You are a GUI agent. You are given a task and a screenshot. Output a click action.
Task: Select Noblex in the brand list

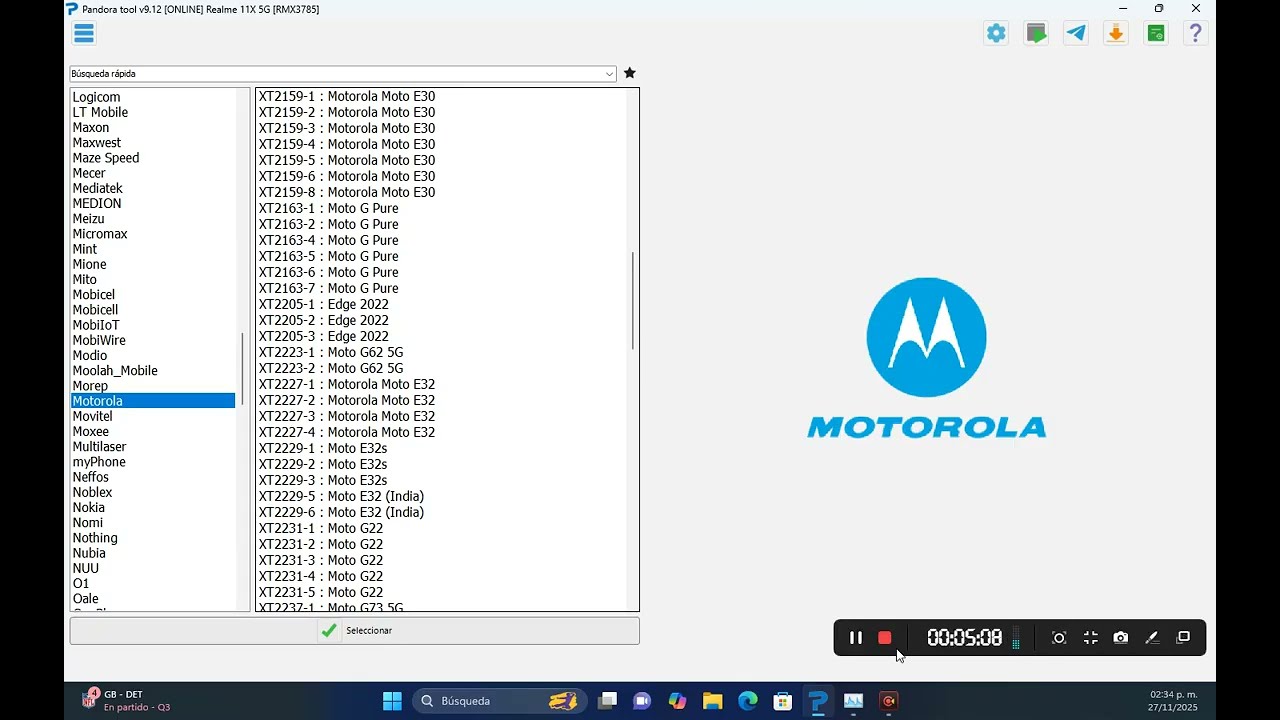pos(92,492)
